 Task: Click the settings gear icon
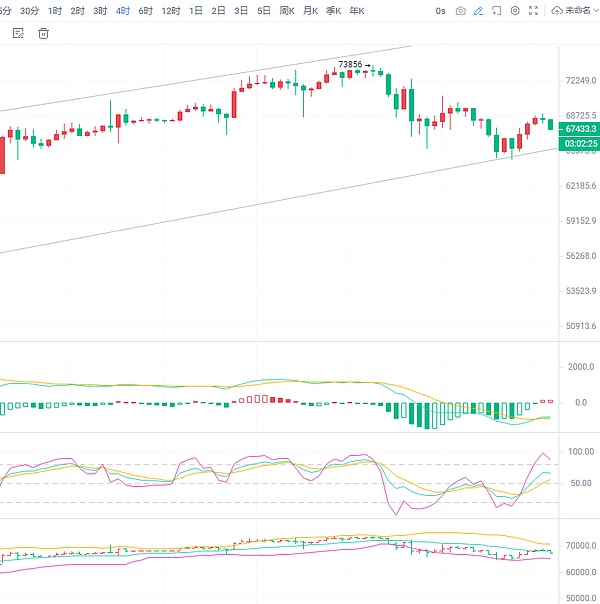(x=515, y=11)
